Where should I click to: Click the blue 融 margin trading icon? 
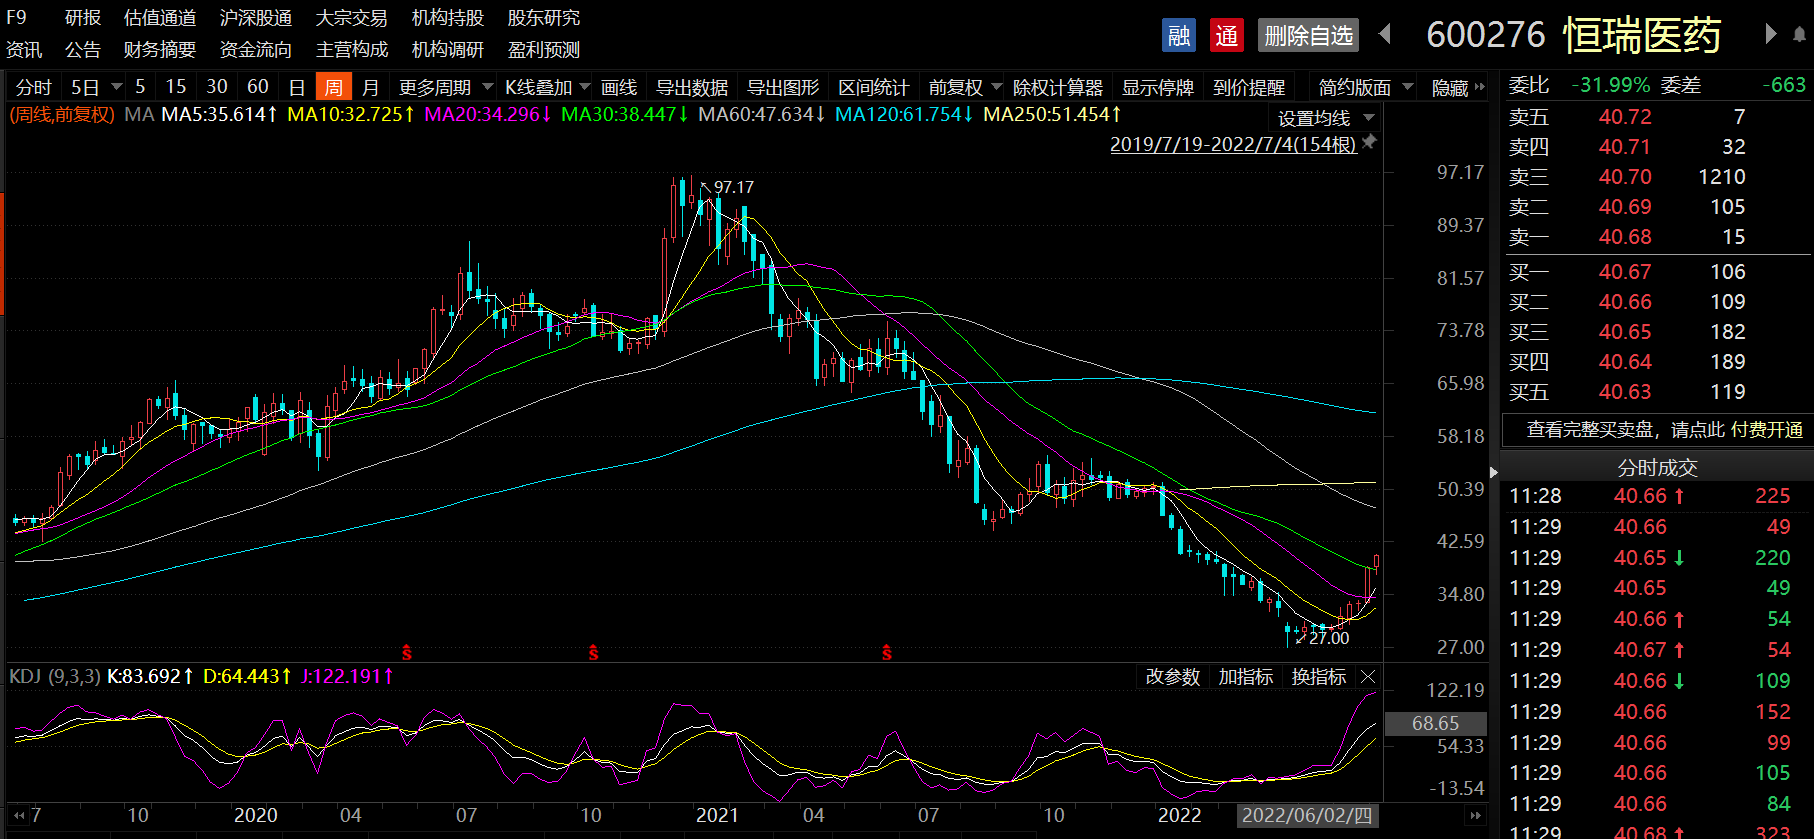click(x=1179, y=36)
